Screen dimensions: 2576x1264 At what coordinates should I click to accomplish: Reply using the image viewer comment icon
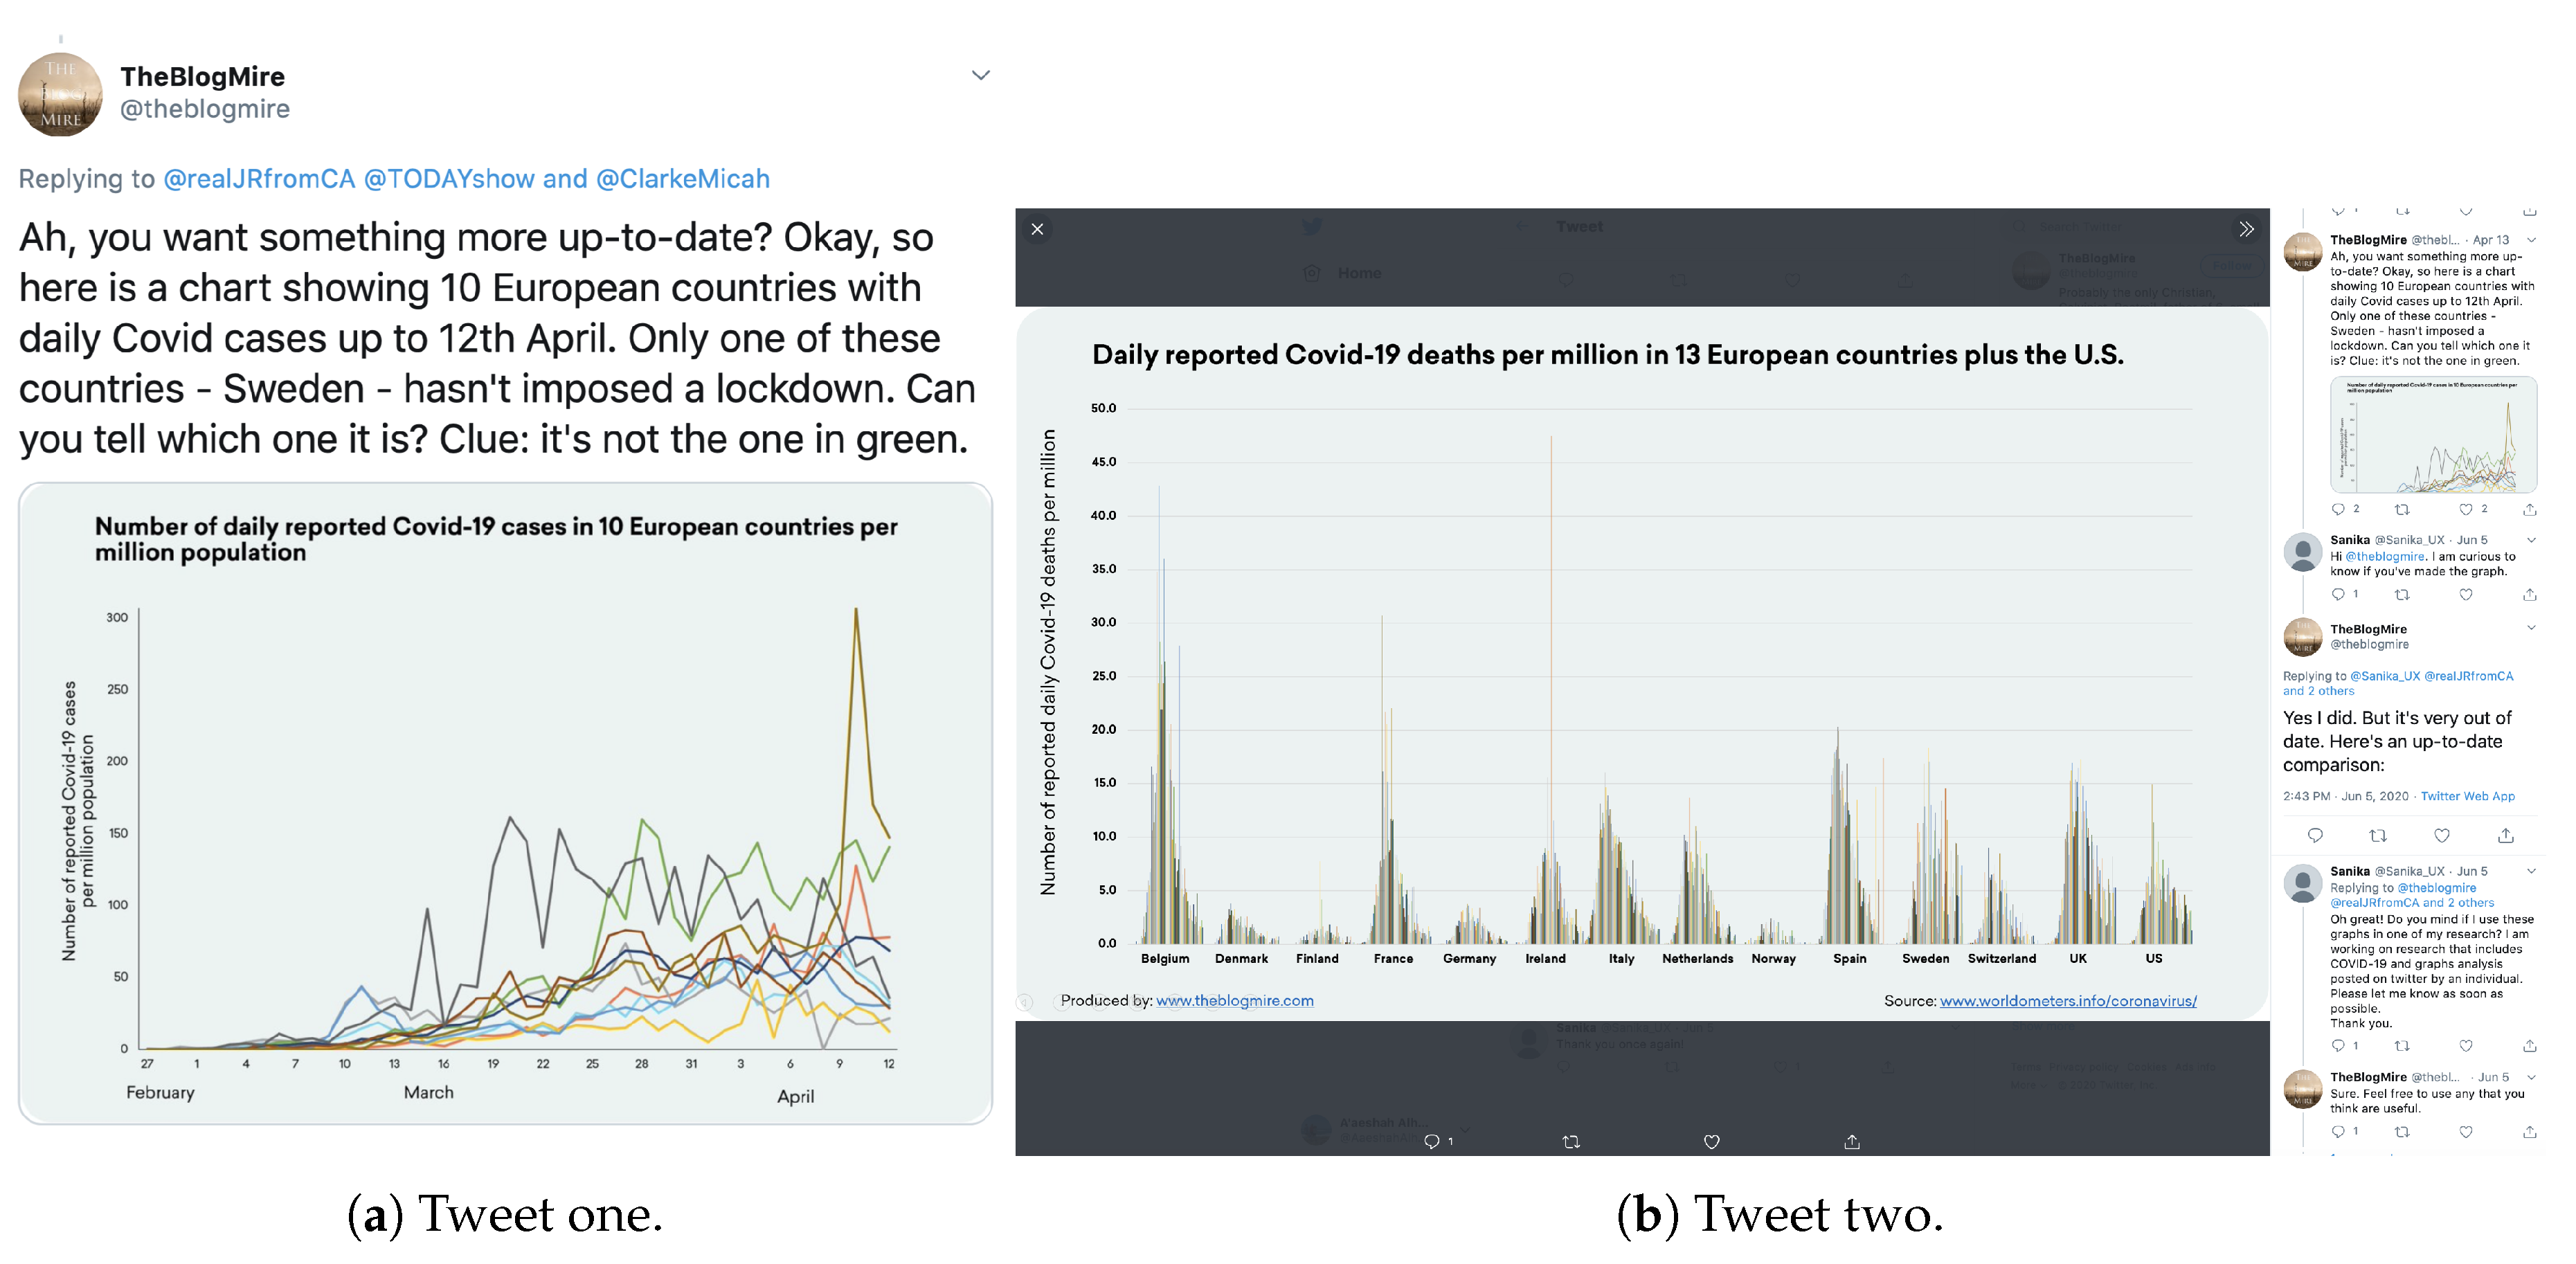coord(1432,1141)
